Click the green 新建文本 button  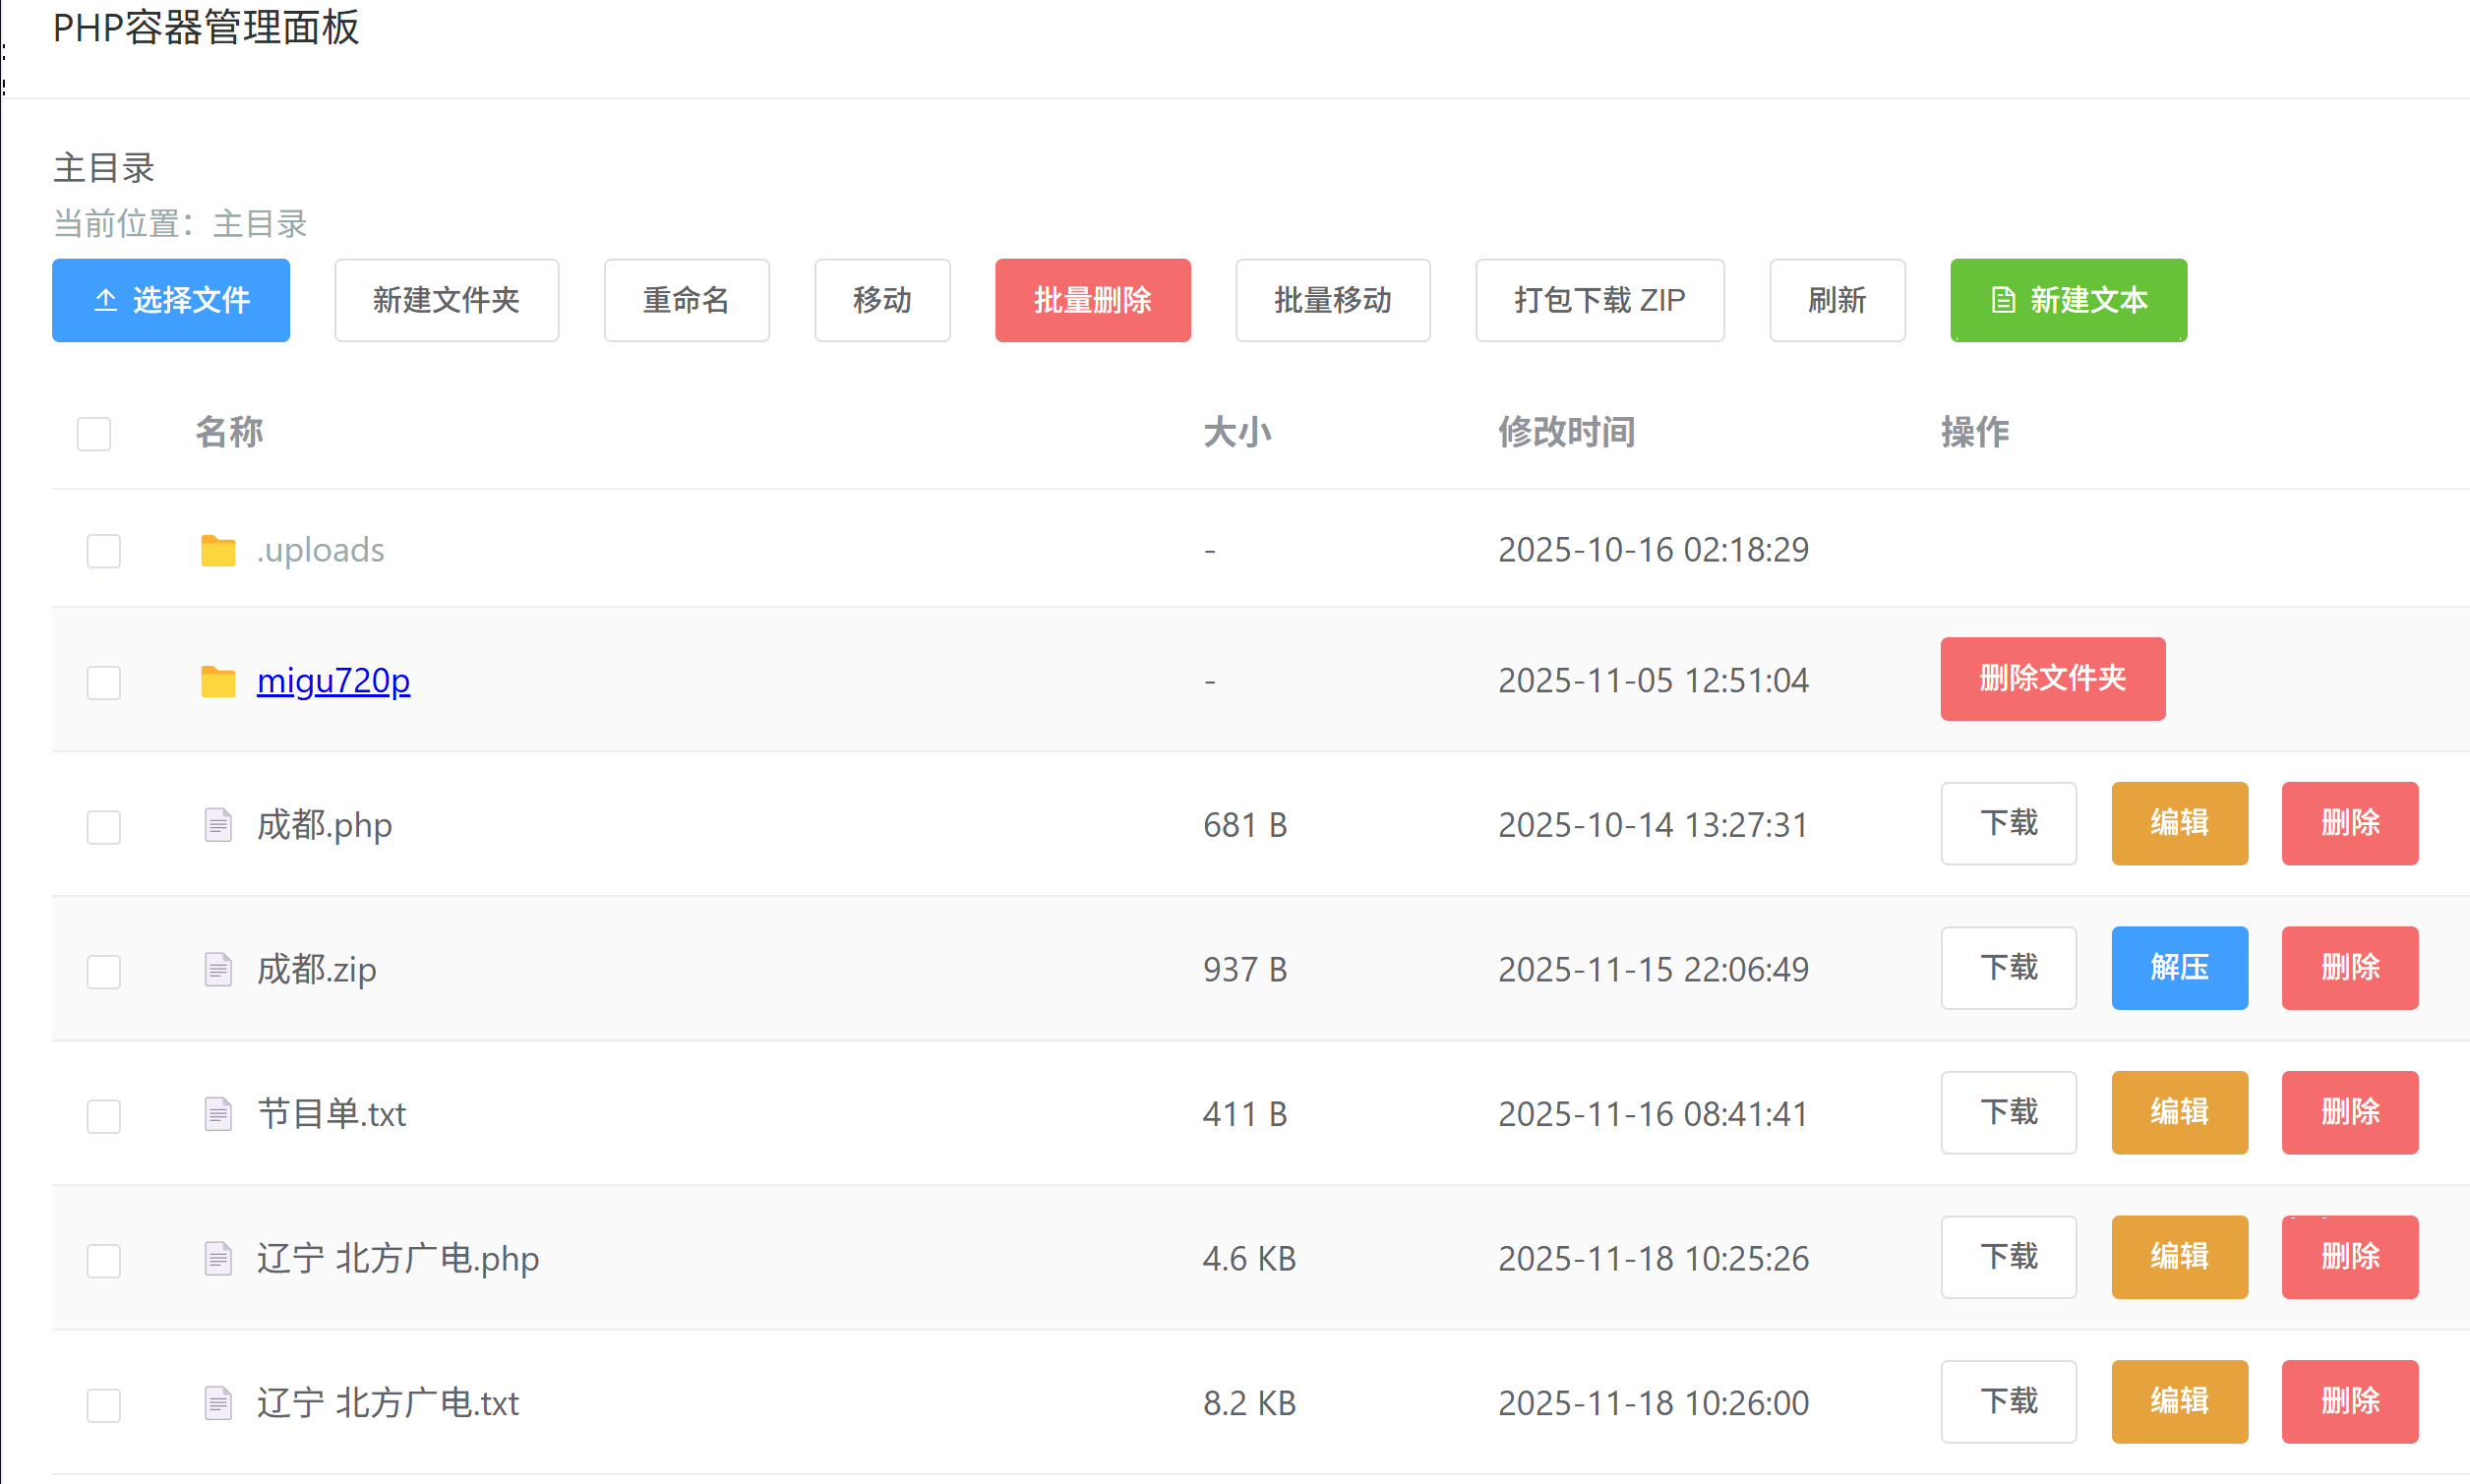coord(2067,300)
